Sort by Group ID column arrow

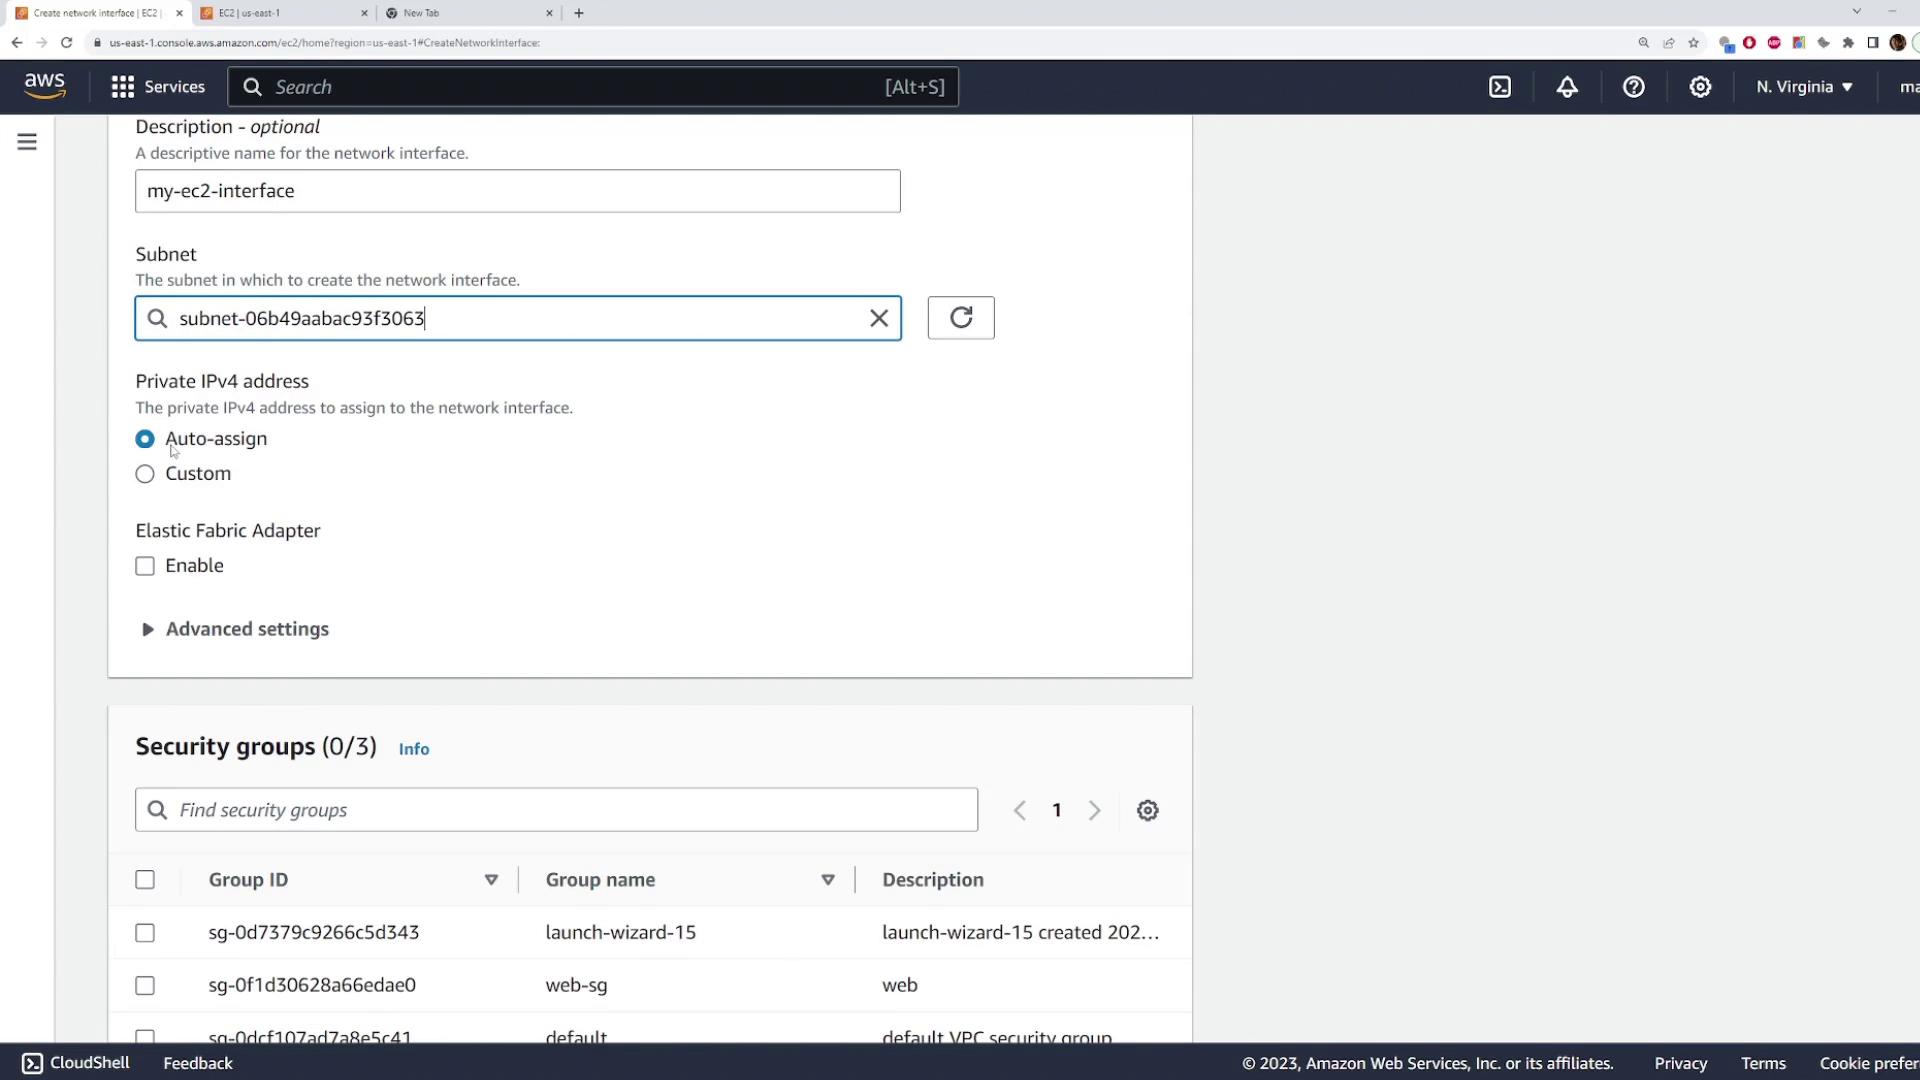(491, 880)
